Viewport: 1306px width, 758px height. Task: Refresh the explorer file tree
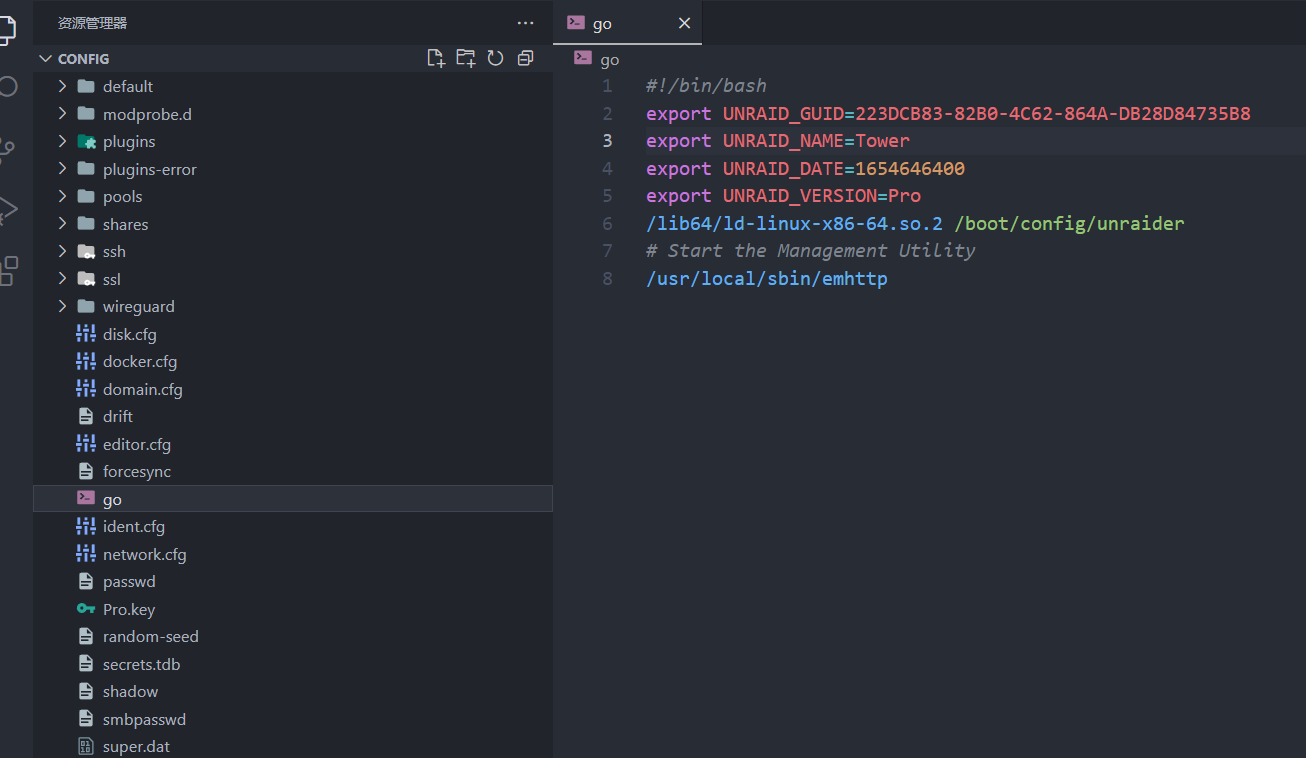tap(495, 58)
